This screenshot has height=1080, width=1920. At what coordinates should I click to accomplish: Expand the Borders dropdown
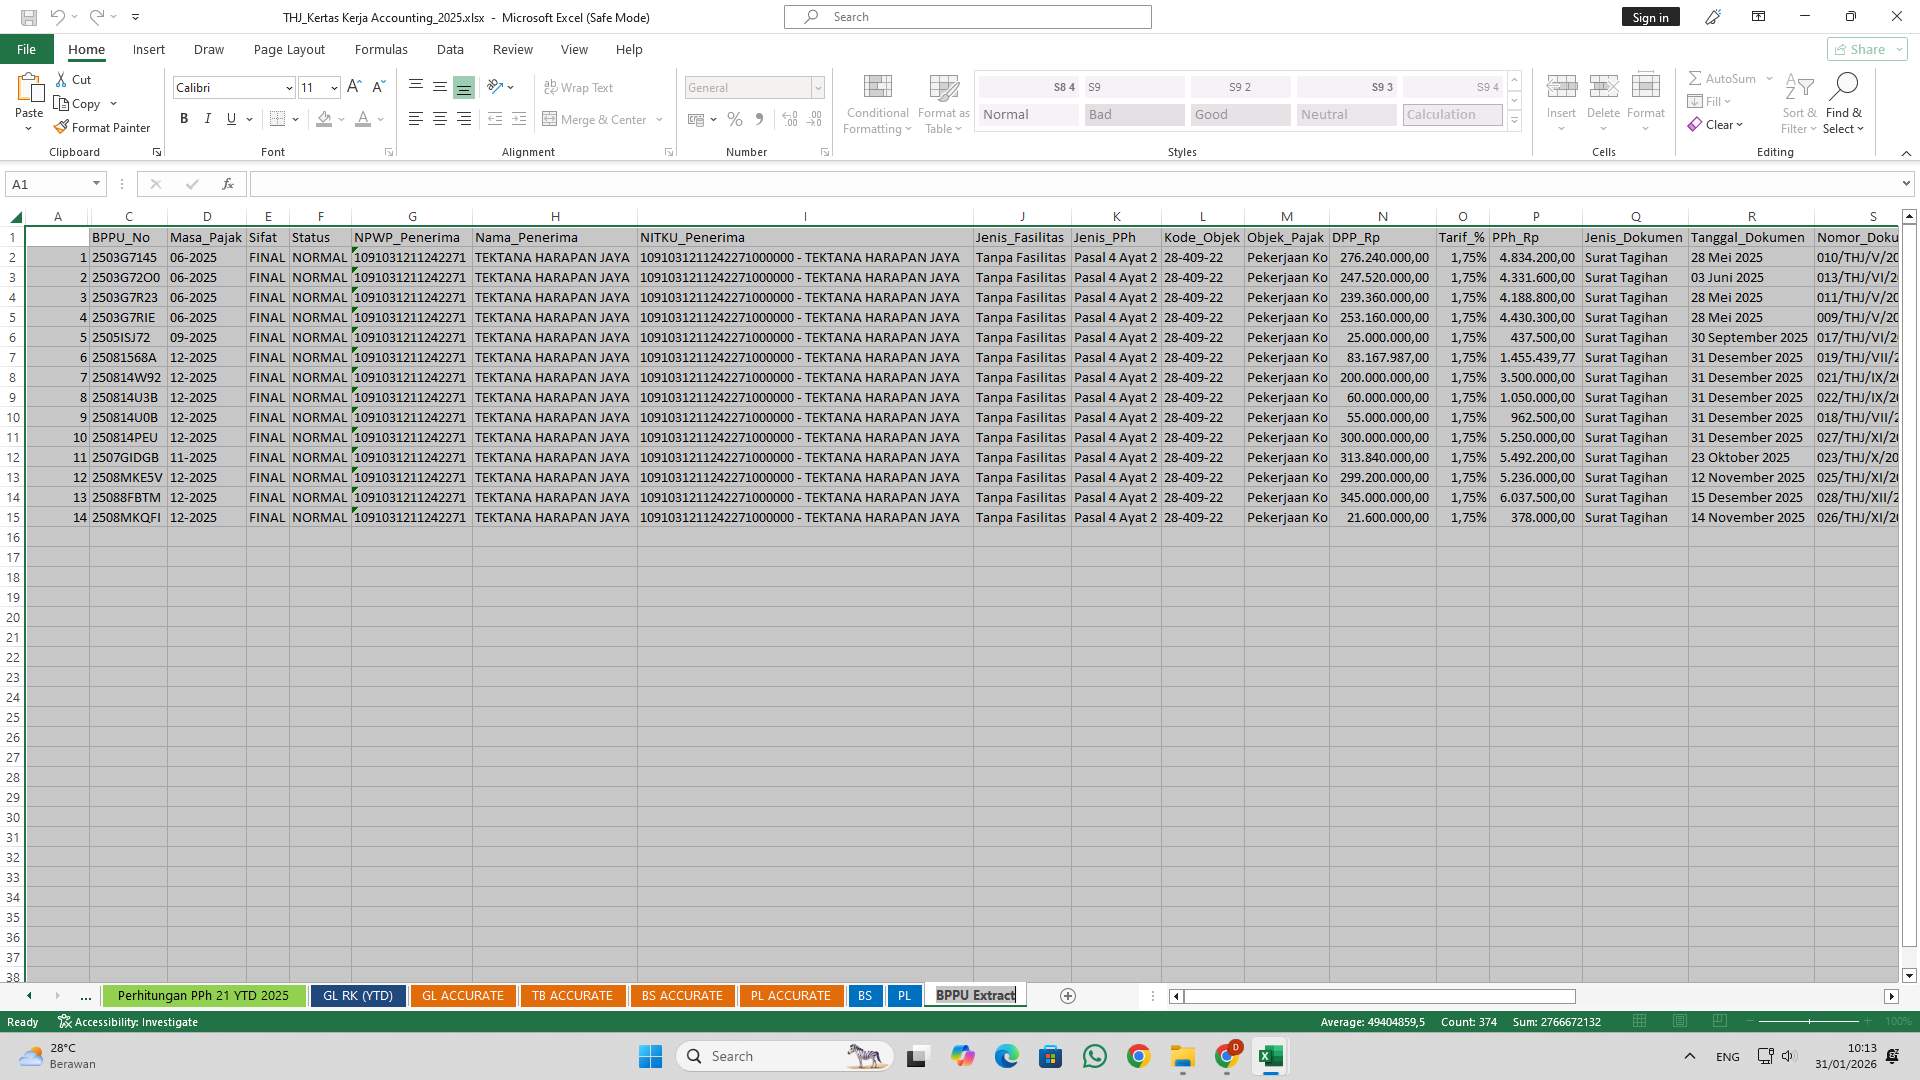tap(295, 118)
